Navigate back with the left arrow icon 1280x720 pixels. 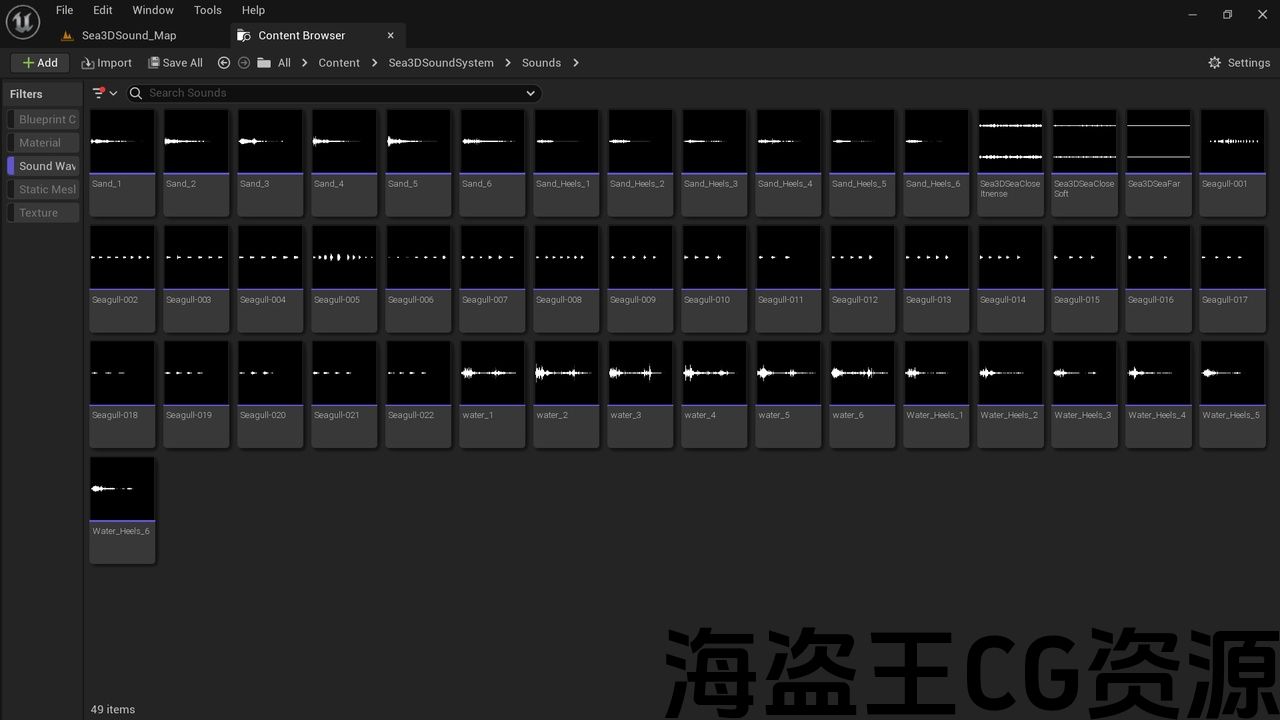[224, 63]
